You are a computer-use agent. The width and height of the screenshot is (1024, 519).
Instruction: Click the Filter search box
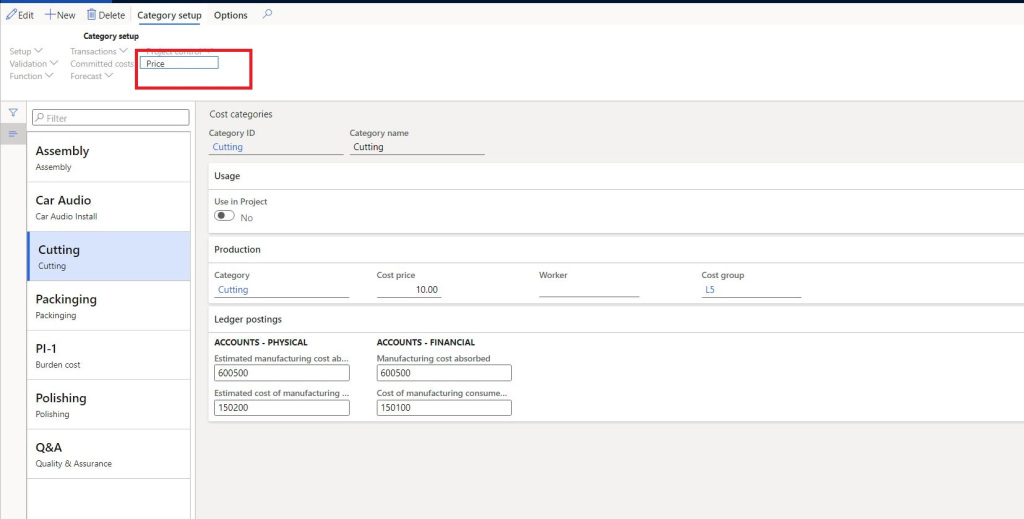click(110, 118)
